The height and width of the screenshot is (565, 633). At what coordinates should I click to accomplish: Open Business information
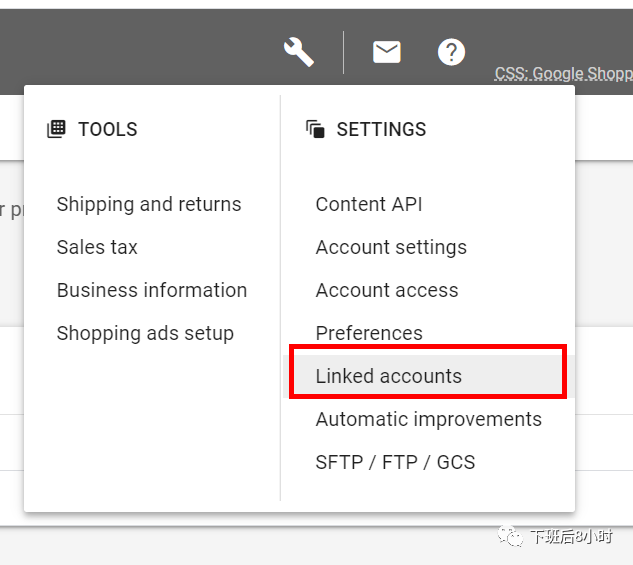pyautogui.click(x=152, y=290)
